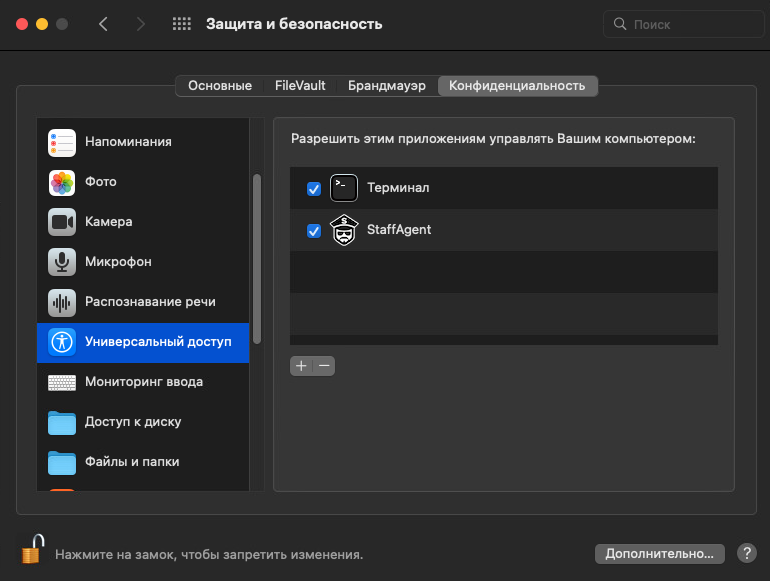
Task: Click the plus button to add app
Action: [x=301, y=366]
